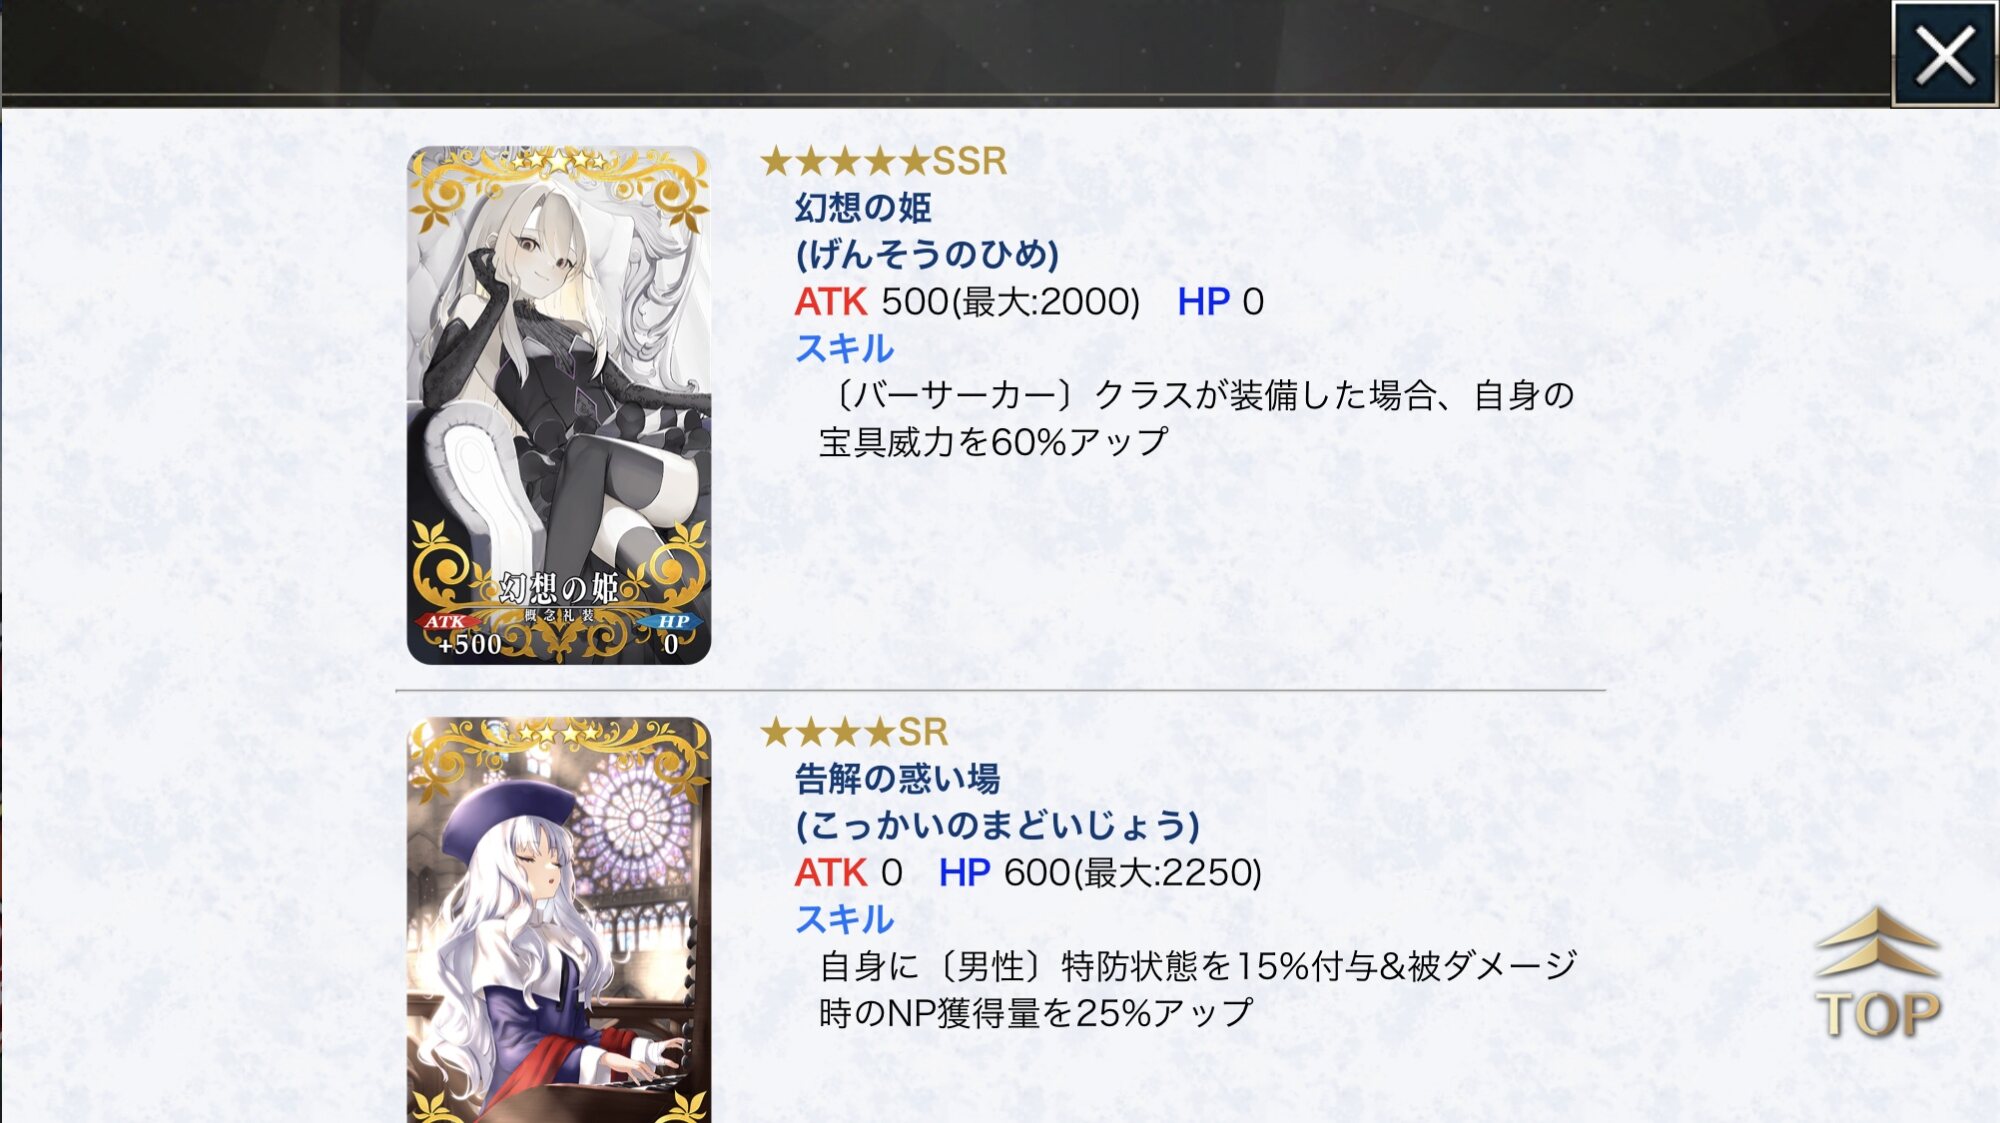Tap the four-star SR rarity label
Viewport: 2000px width, 1123px height.
point(854,732)
